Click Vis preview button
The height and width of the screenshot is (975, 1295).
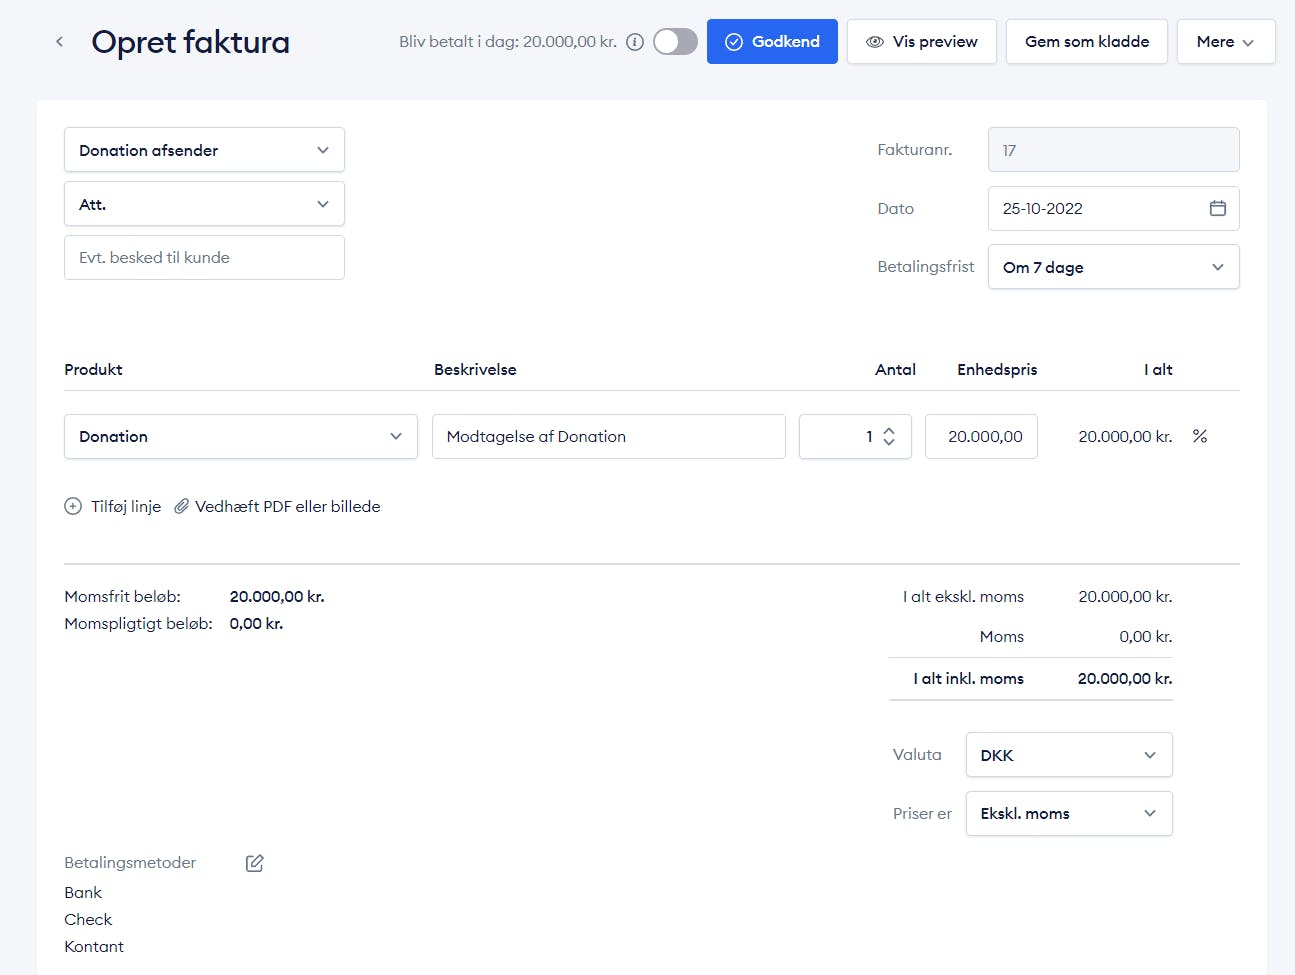pos(922,42)
